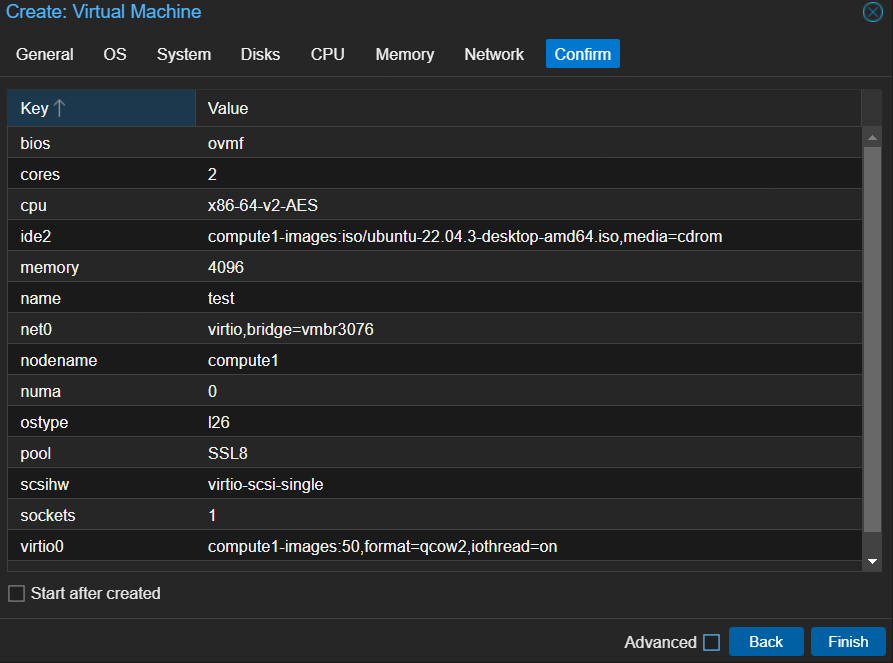Go to the System tab
The height and width of the screenshot is (663, 893).
pos(184,54)
